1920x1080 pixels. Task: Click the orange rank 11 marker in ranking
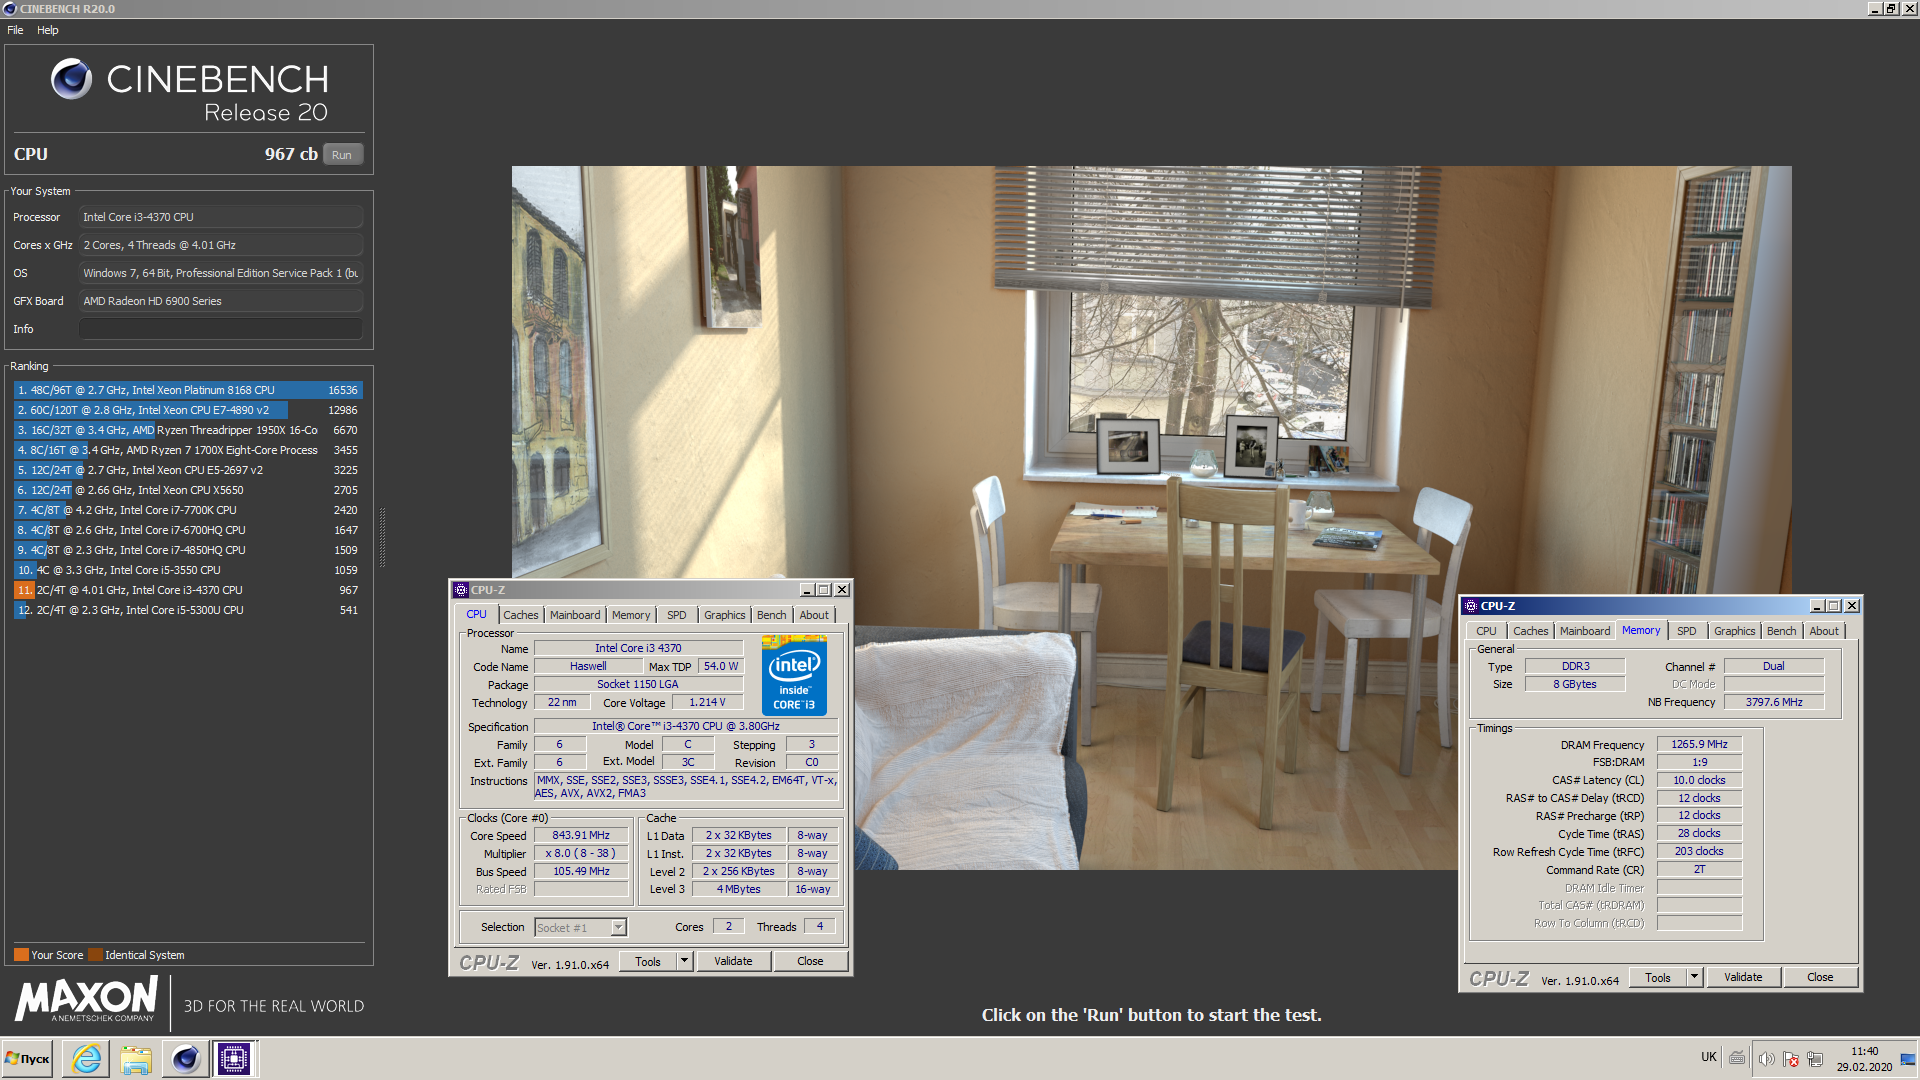[24, 590]
